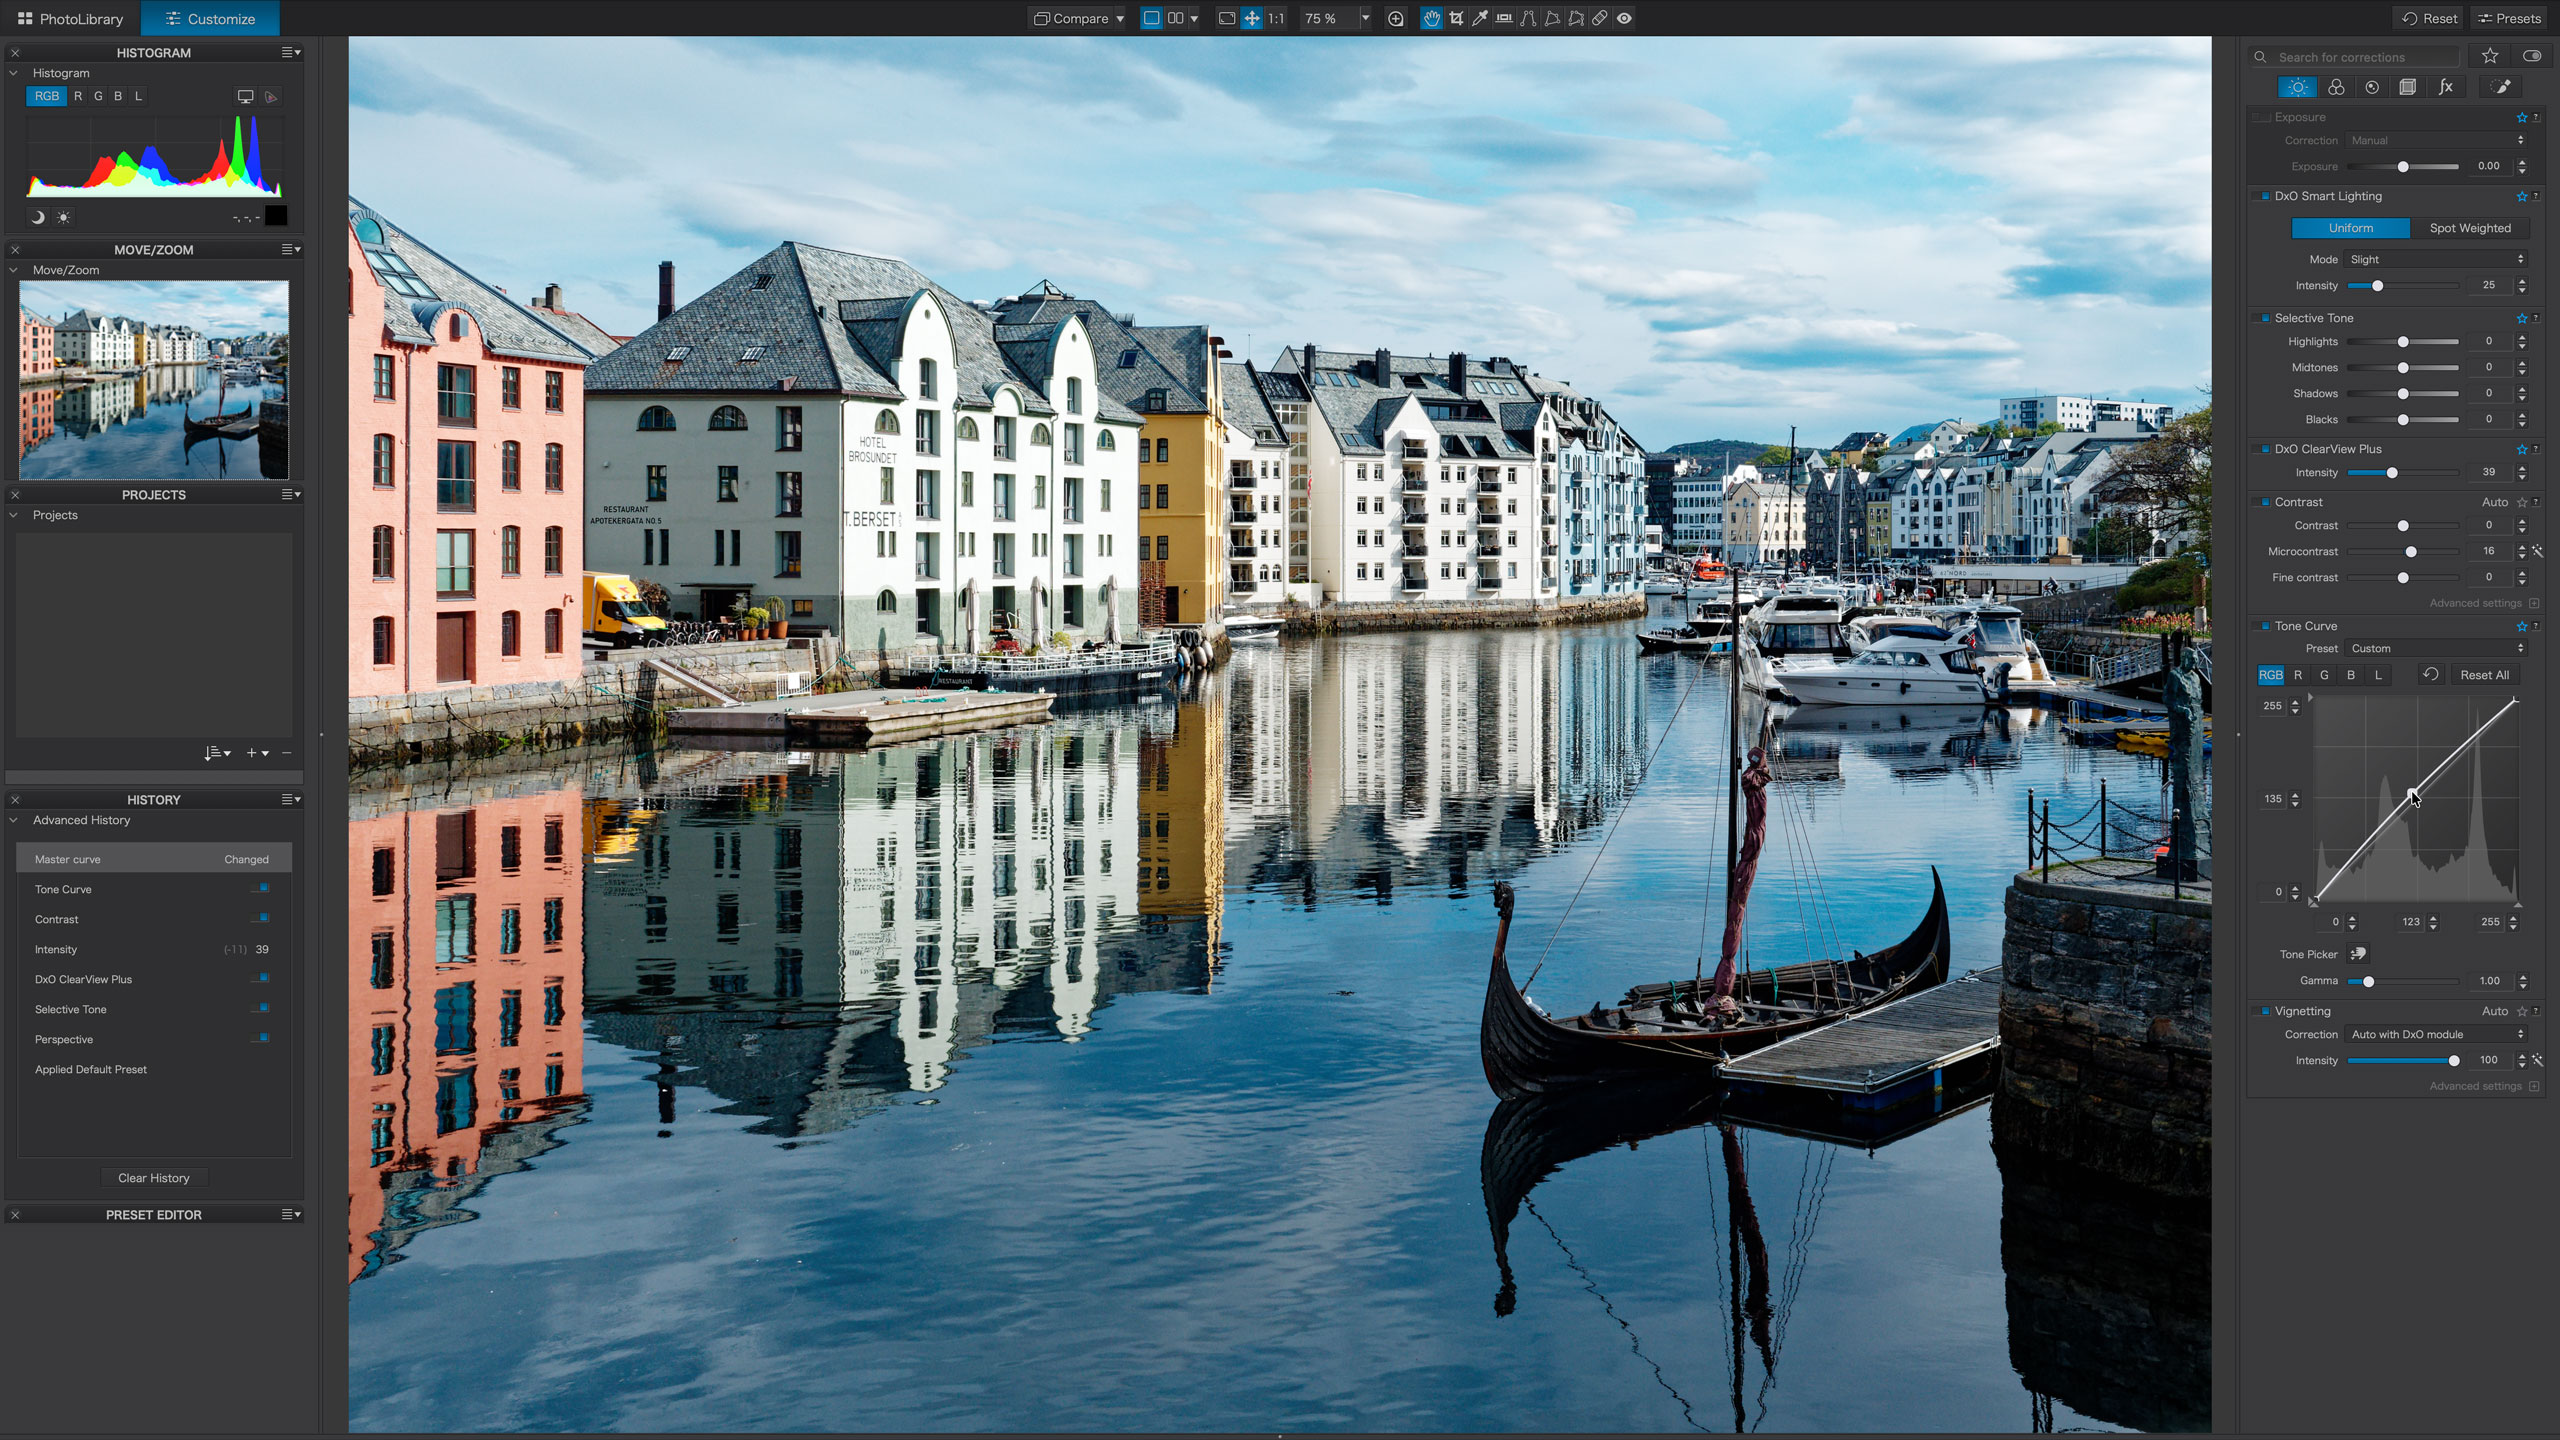Screen dimensions: 2560x1440
Task: Switch to Customize tab
Action: [210, 18]
